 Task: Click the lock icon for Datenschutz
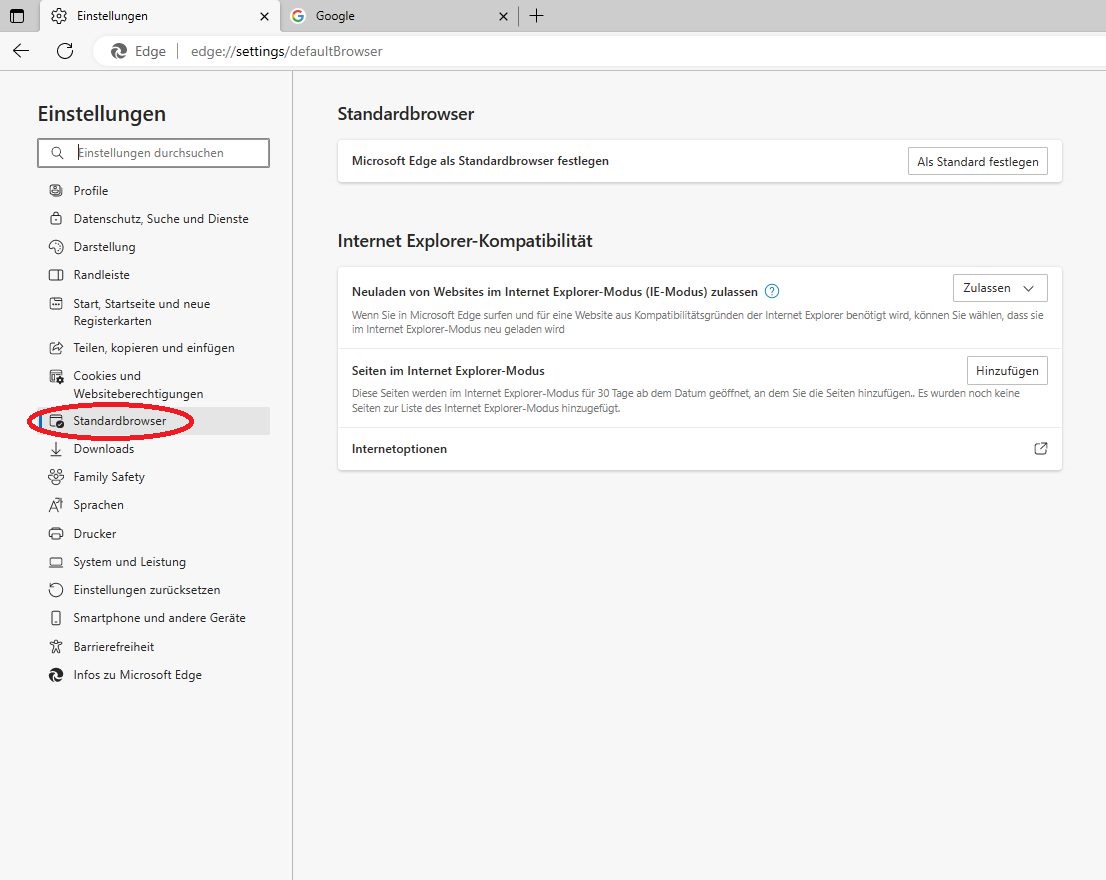(56, 219)
